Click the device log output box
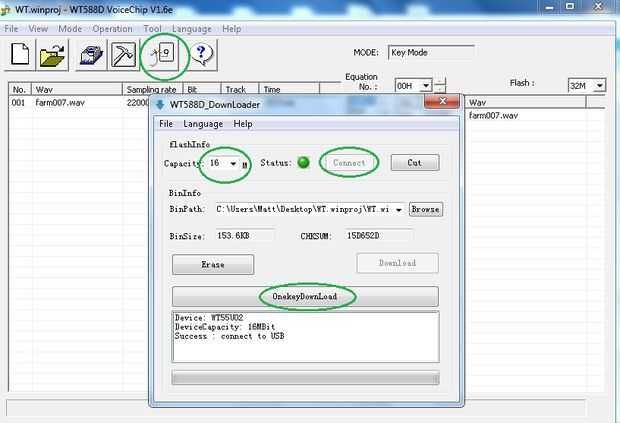 pyautogui.click(x=306, y=336)
